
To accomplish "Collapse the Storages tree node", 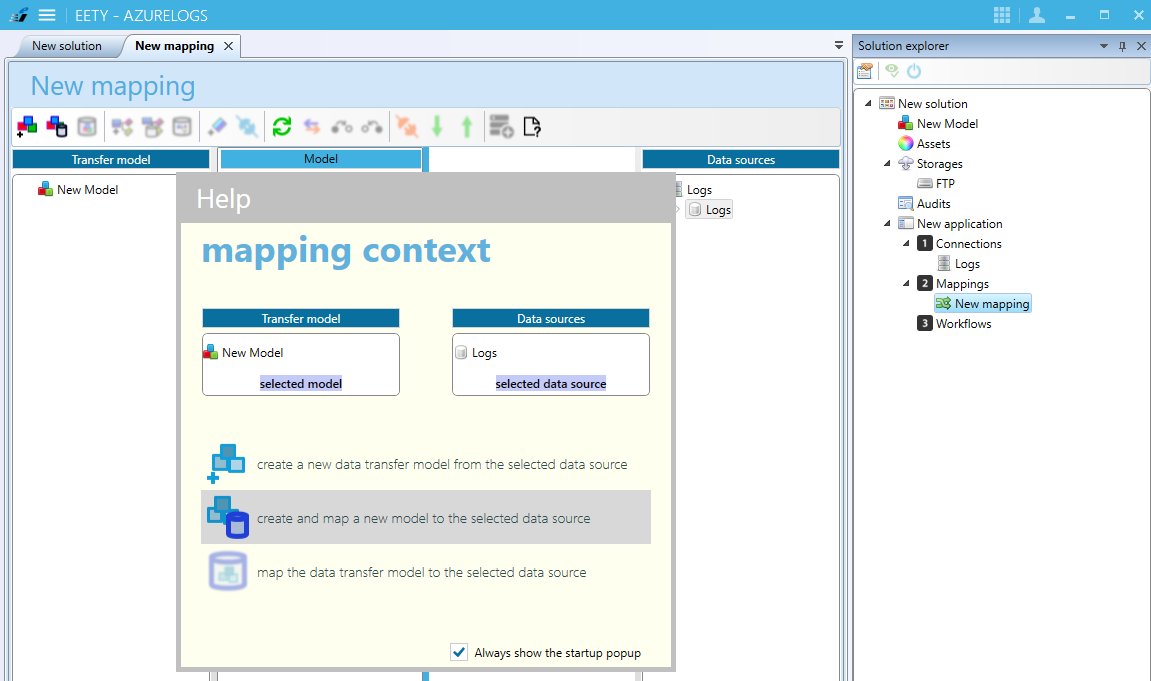I will pyautogui.click(x=886, y=163).
